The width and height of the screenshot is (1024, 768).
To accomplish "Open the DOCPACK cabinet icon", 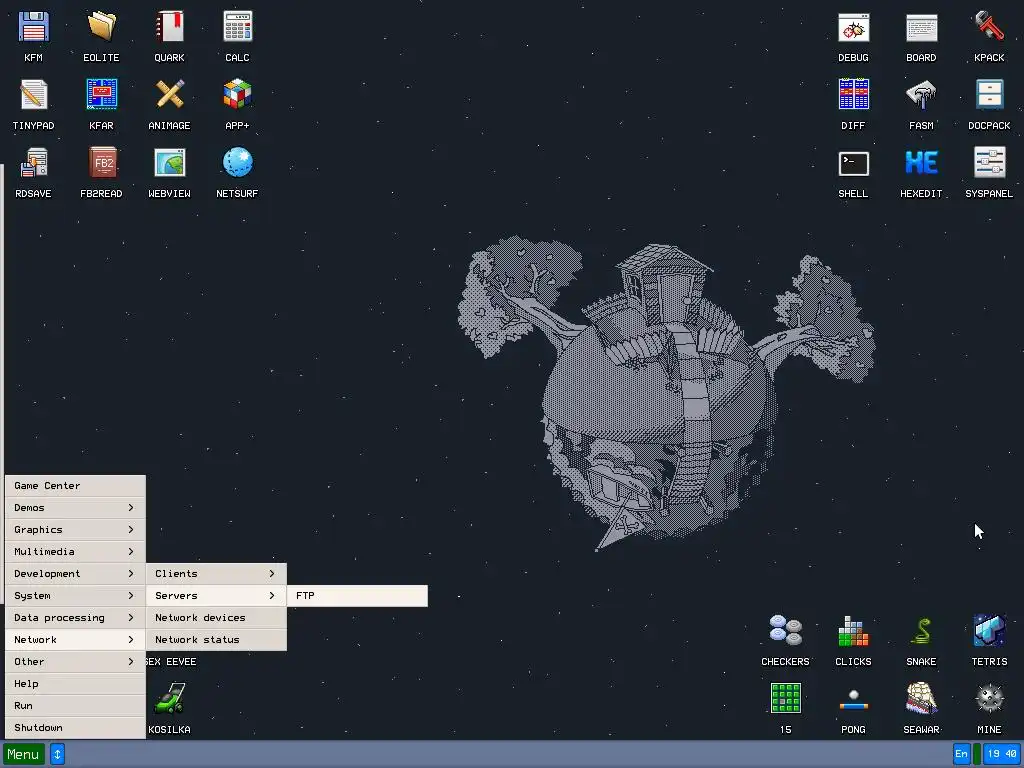I will 989,95.
